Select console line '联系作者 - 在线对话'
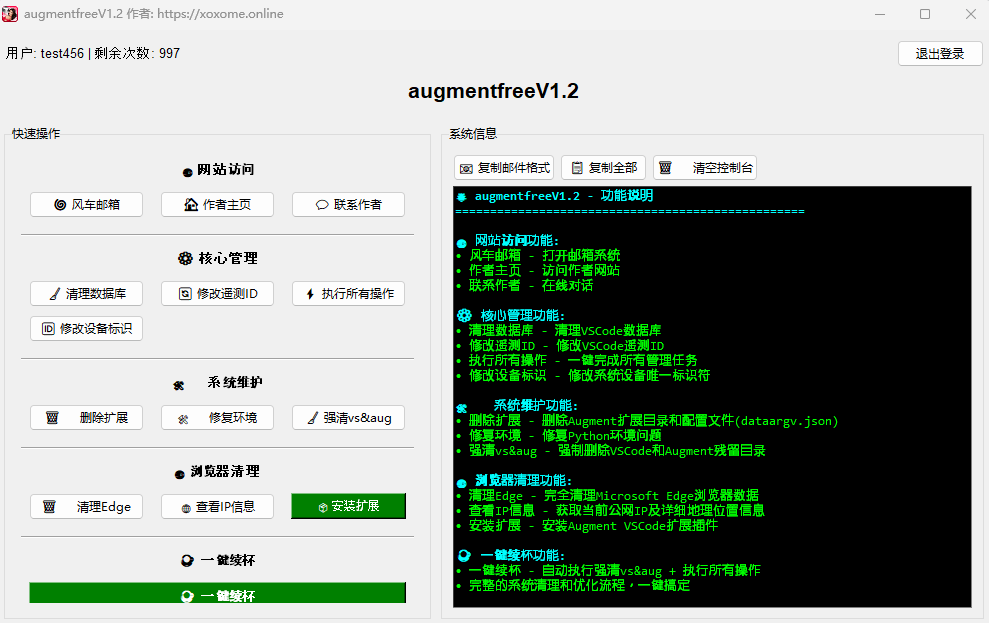This screenshot has height=623, width=989. pyautogui.click(x=531, y=286)
